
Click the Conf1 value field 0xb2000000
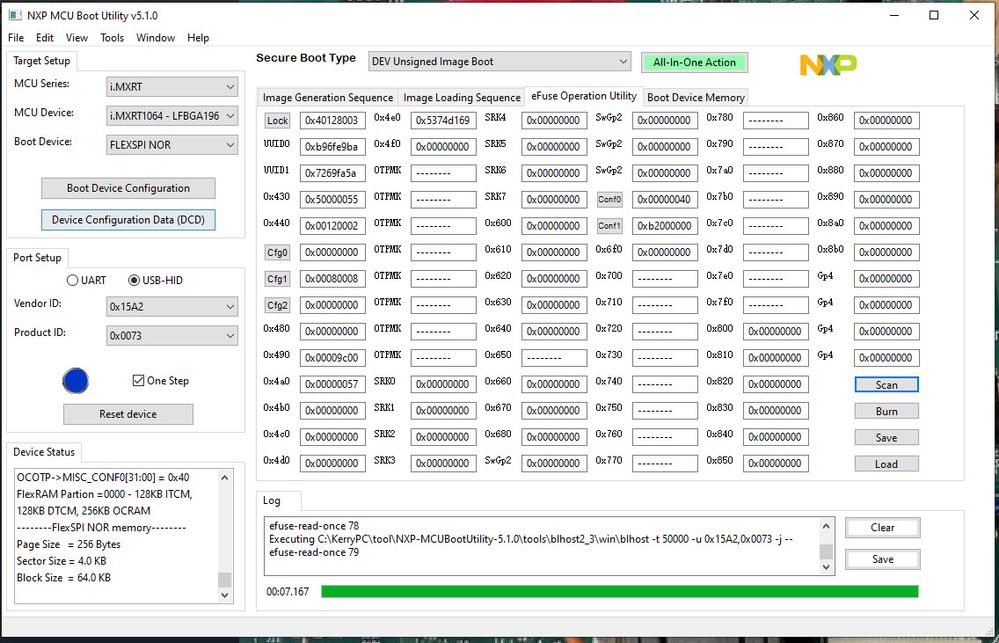[665, 226]
